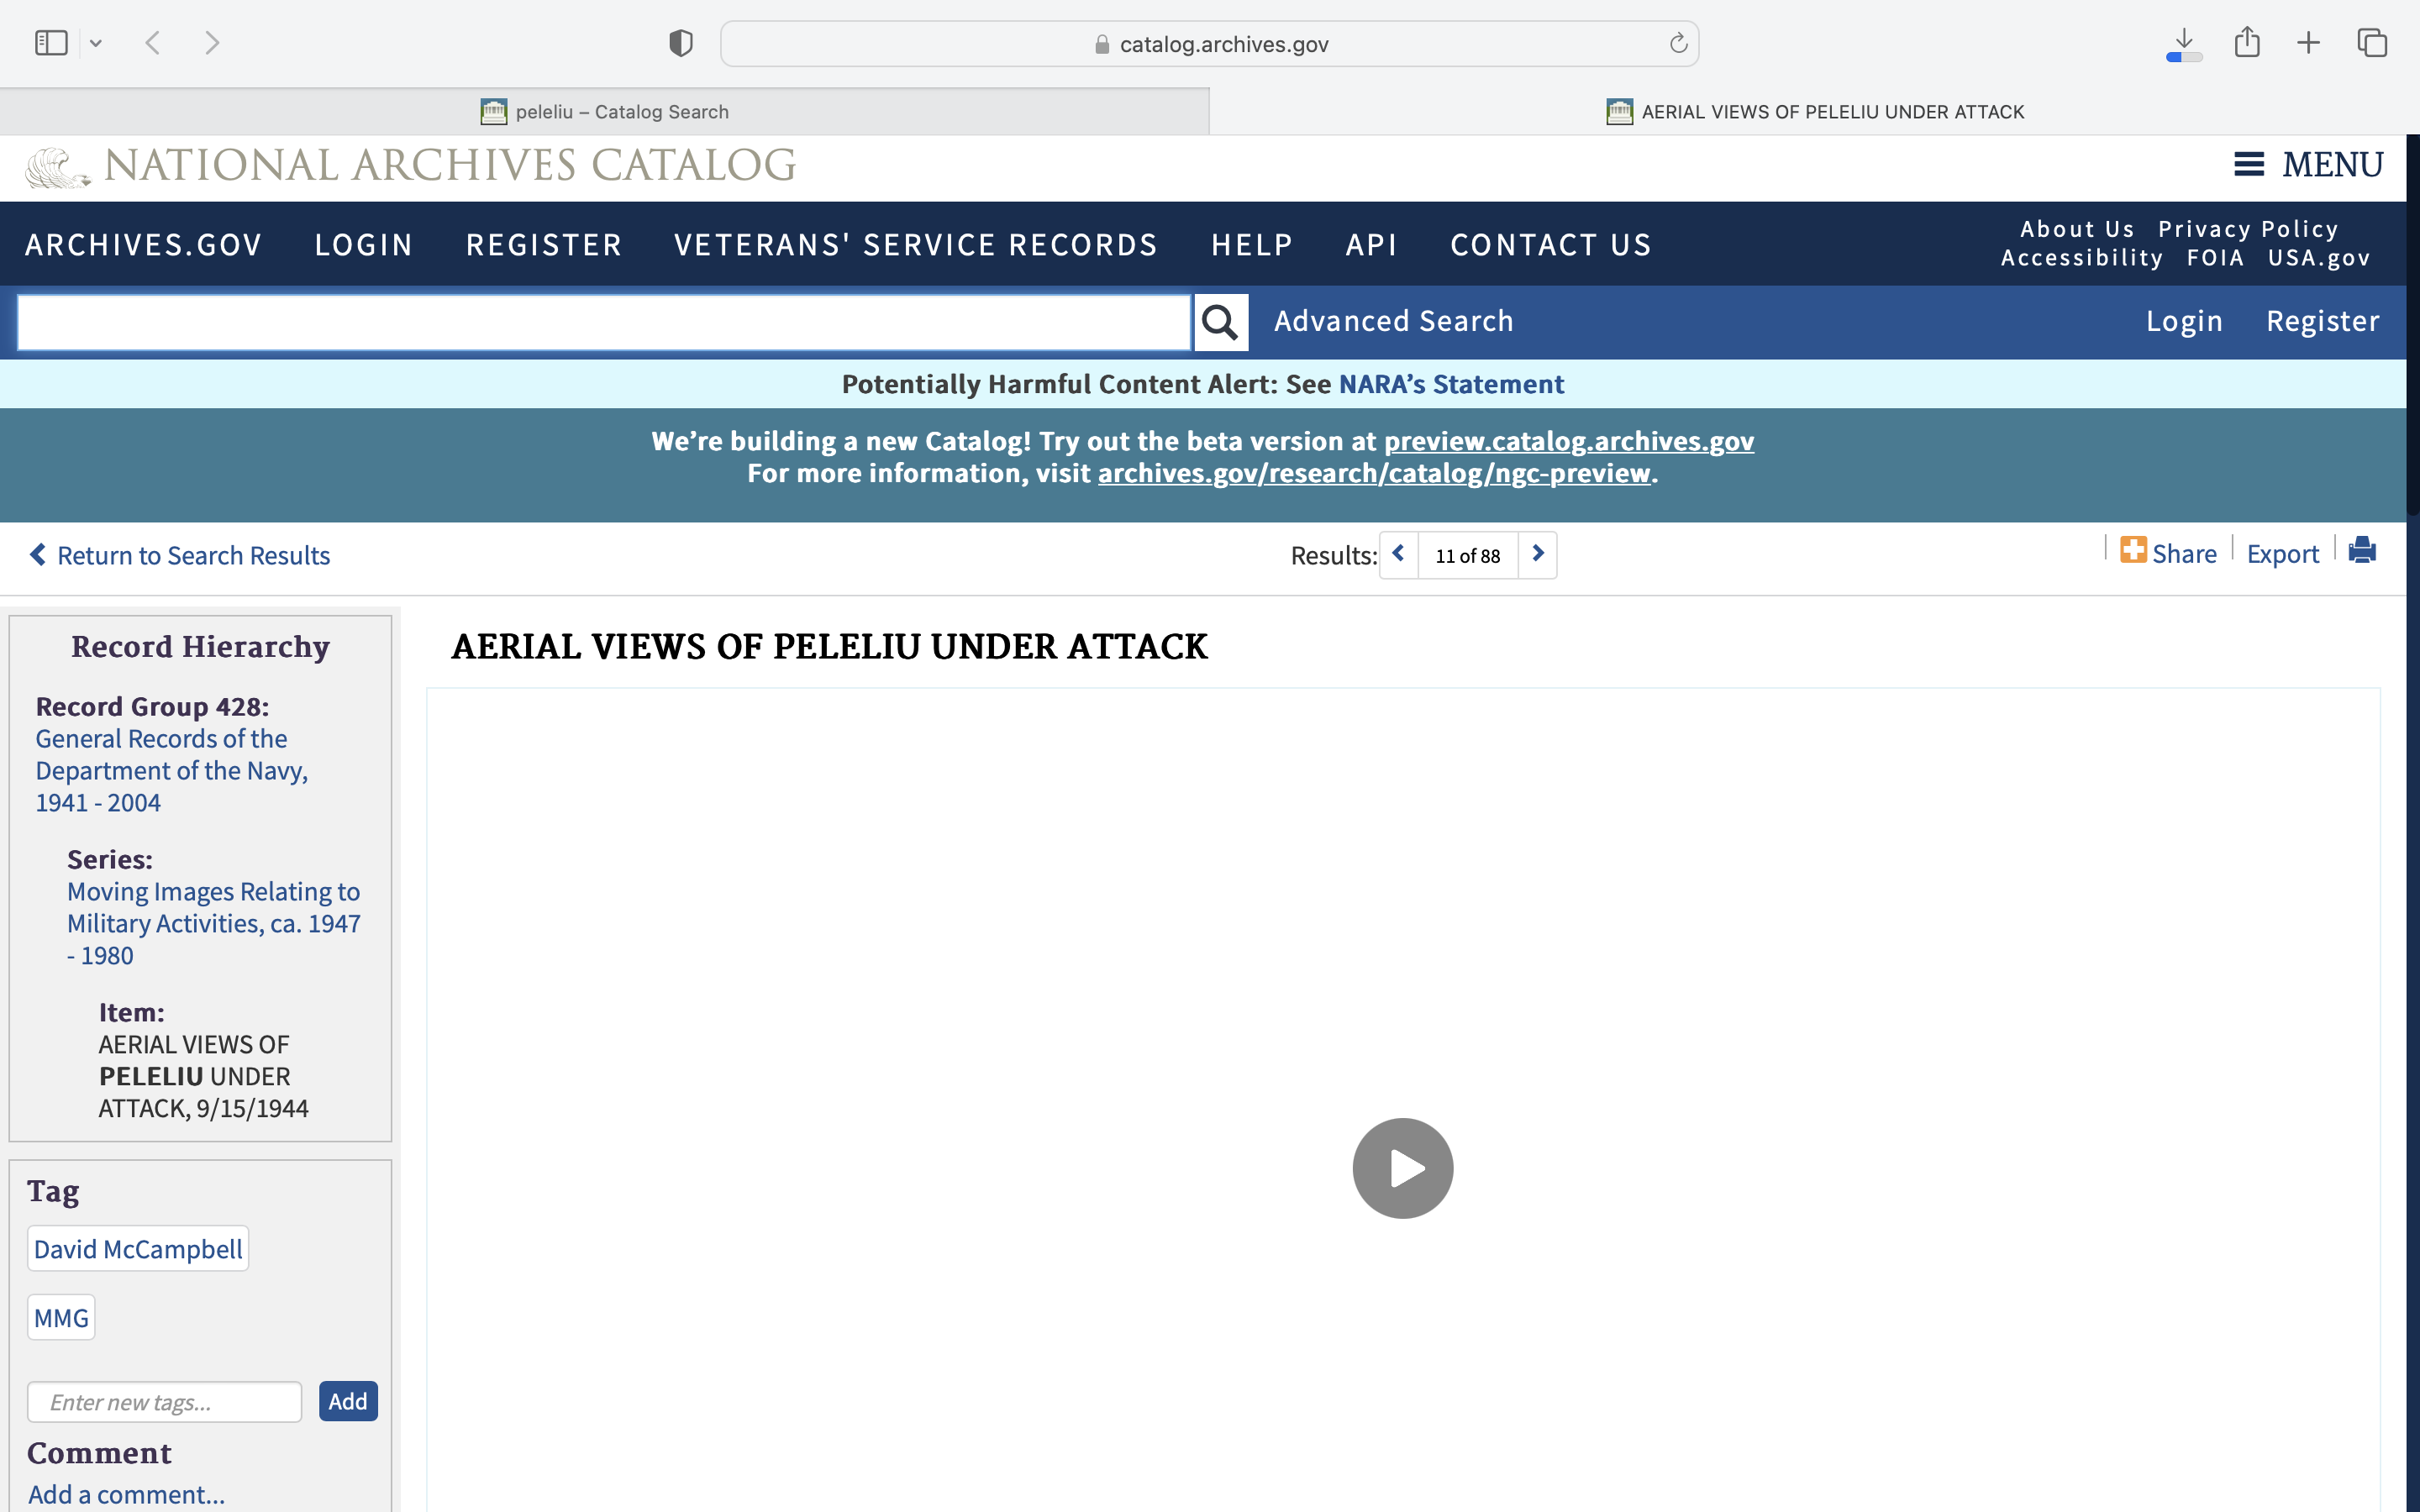Focus the Enter new tags field
2420x1512 pixels.
pos(165,1402)
